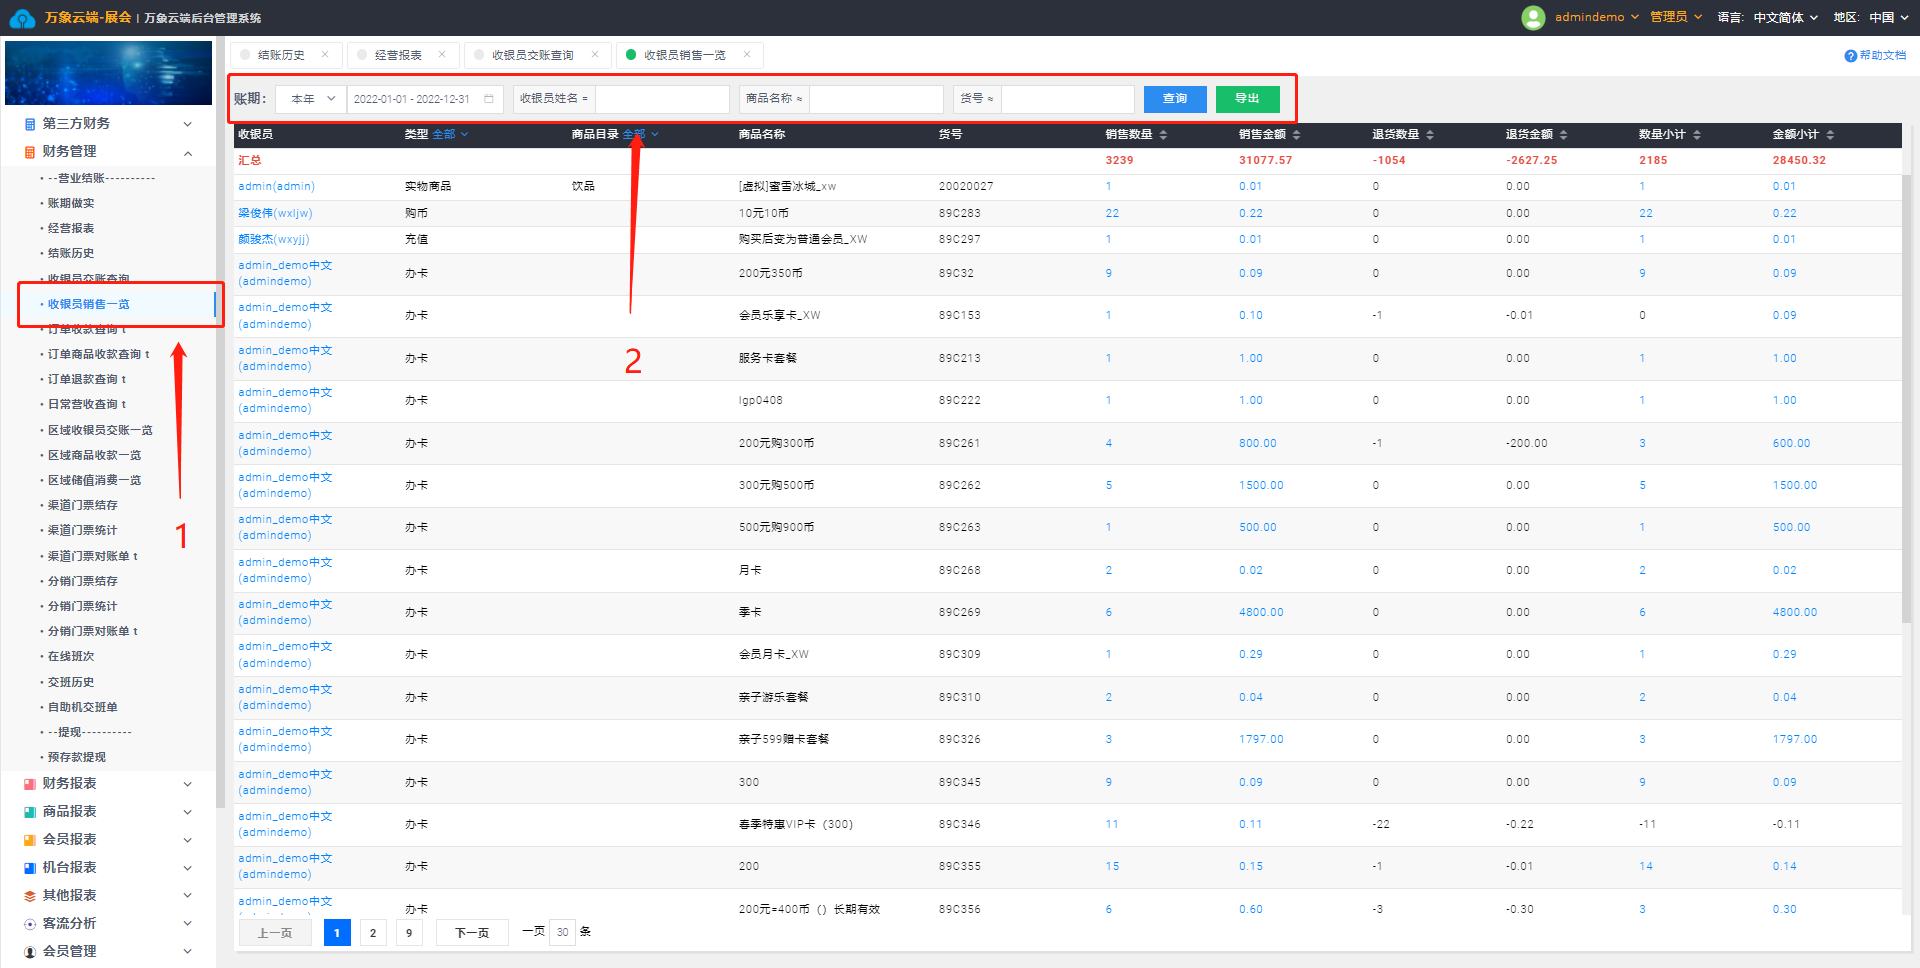Sort by 销售数量 column arrows
The image size is (1920, 968).
point(1163,135)
